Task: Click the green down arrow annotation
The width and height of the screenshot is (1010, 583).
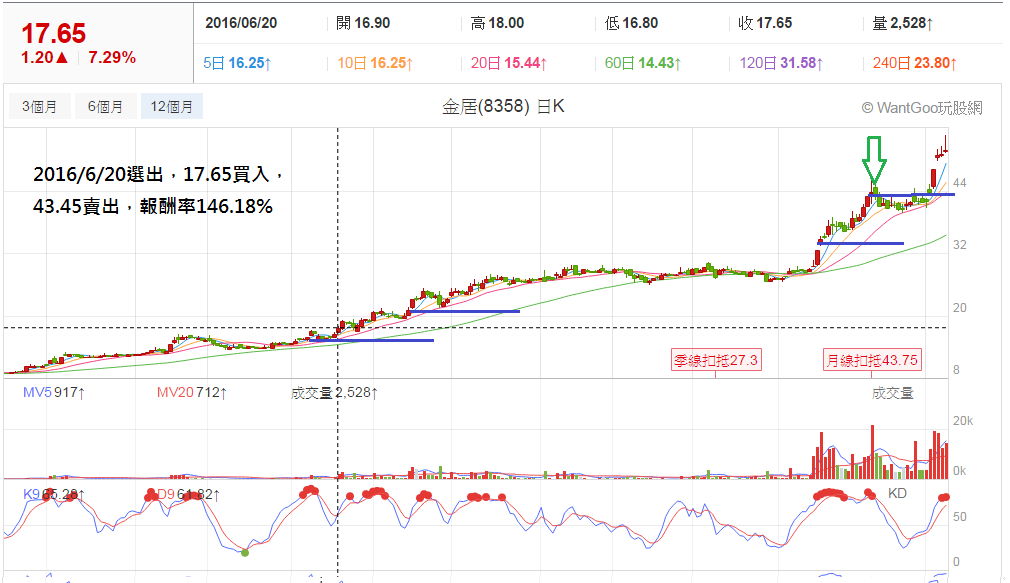Action: tap(874, 160)
